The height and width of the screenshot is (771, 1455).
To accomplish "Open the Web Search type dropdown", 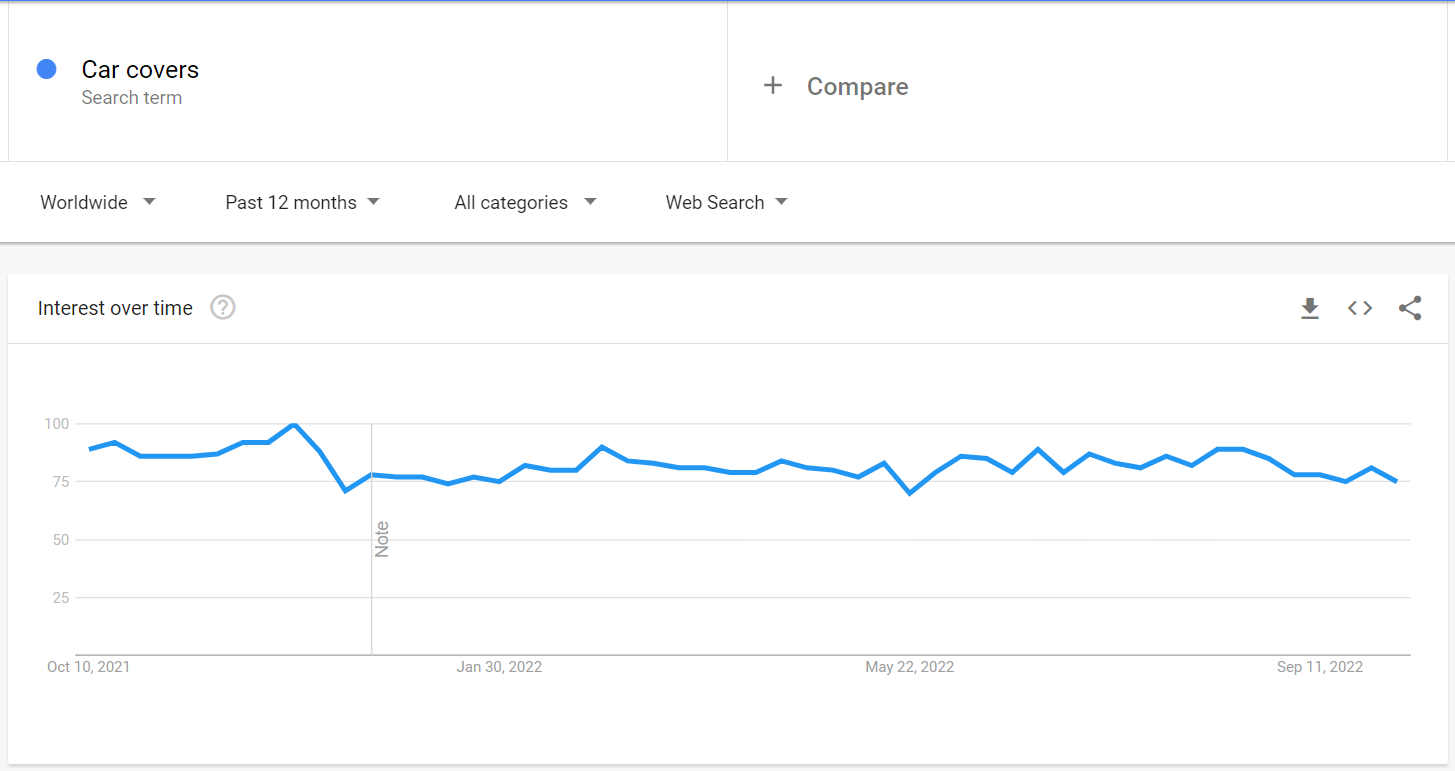I will (x=727, y=202).
